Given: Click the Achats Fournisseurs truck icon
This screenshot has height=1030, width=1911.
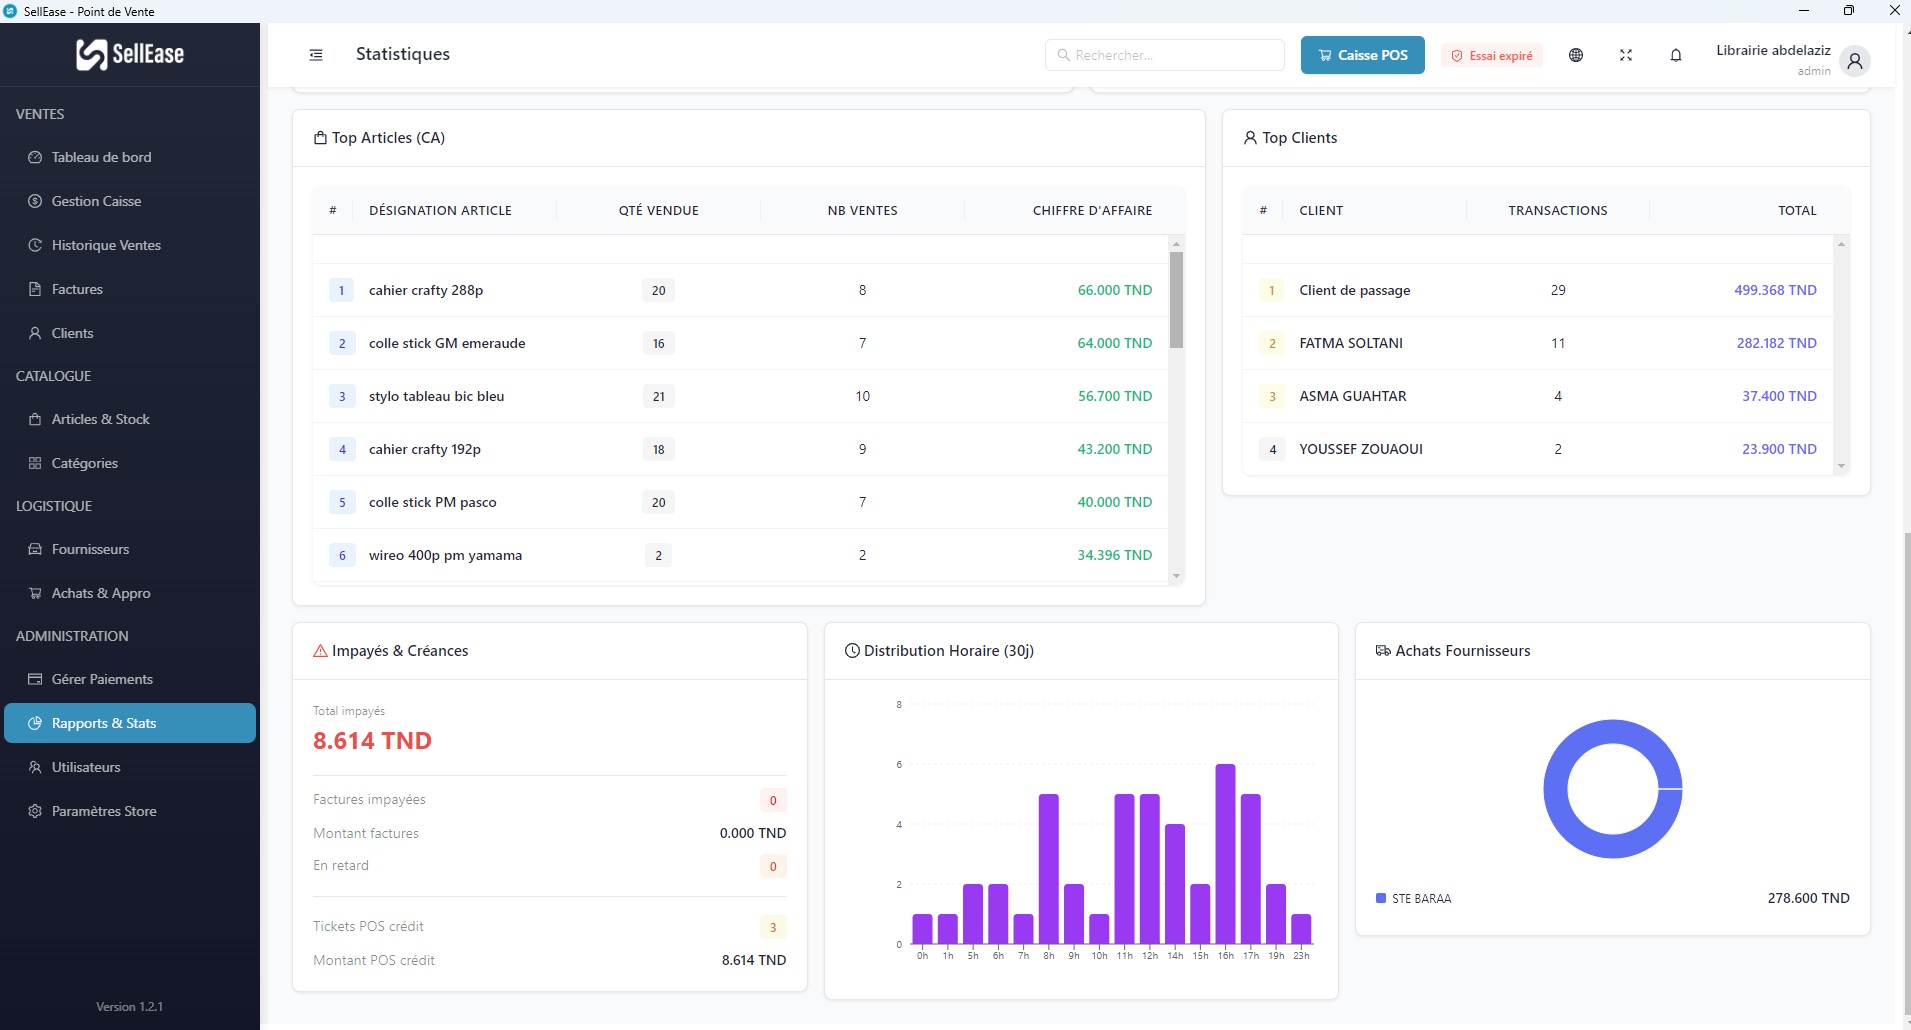Looking at the screenshot, I should (1383, 651).
